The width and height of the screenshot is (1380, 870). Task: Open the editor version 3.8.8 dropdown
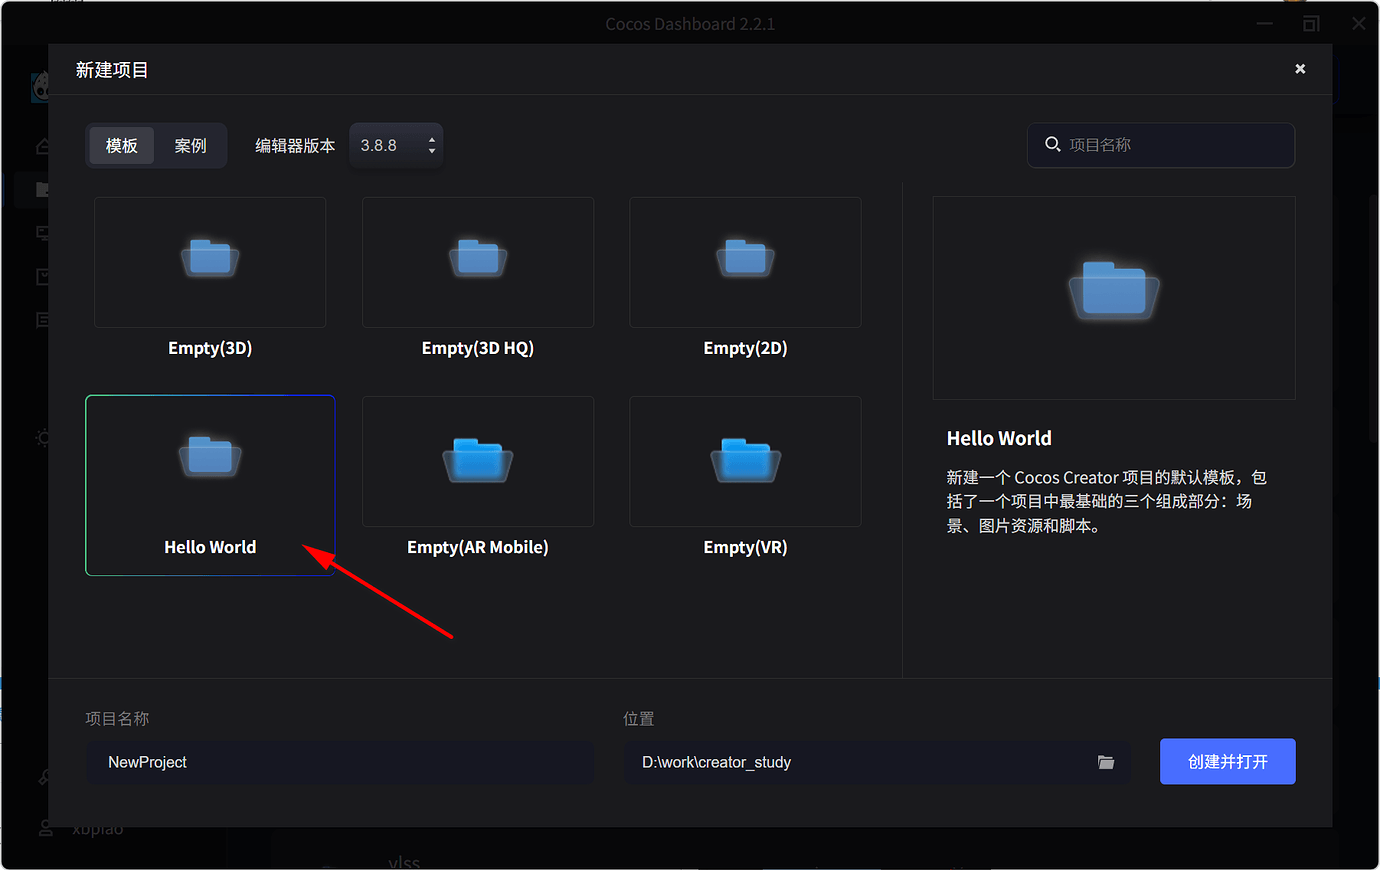(396, 146)
